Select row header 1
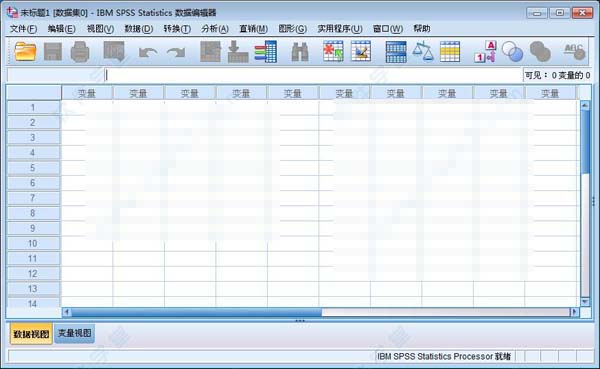 point(34,108)
